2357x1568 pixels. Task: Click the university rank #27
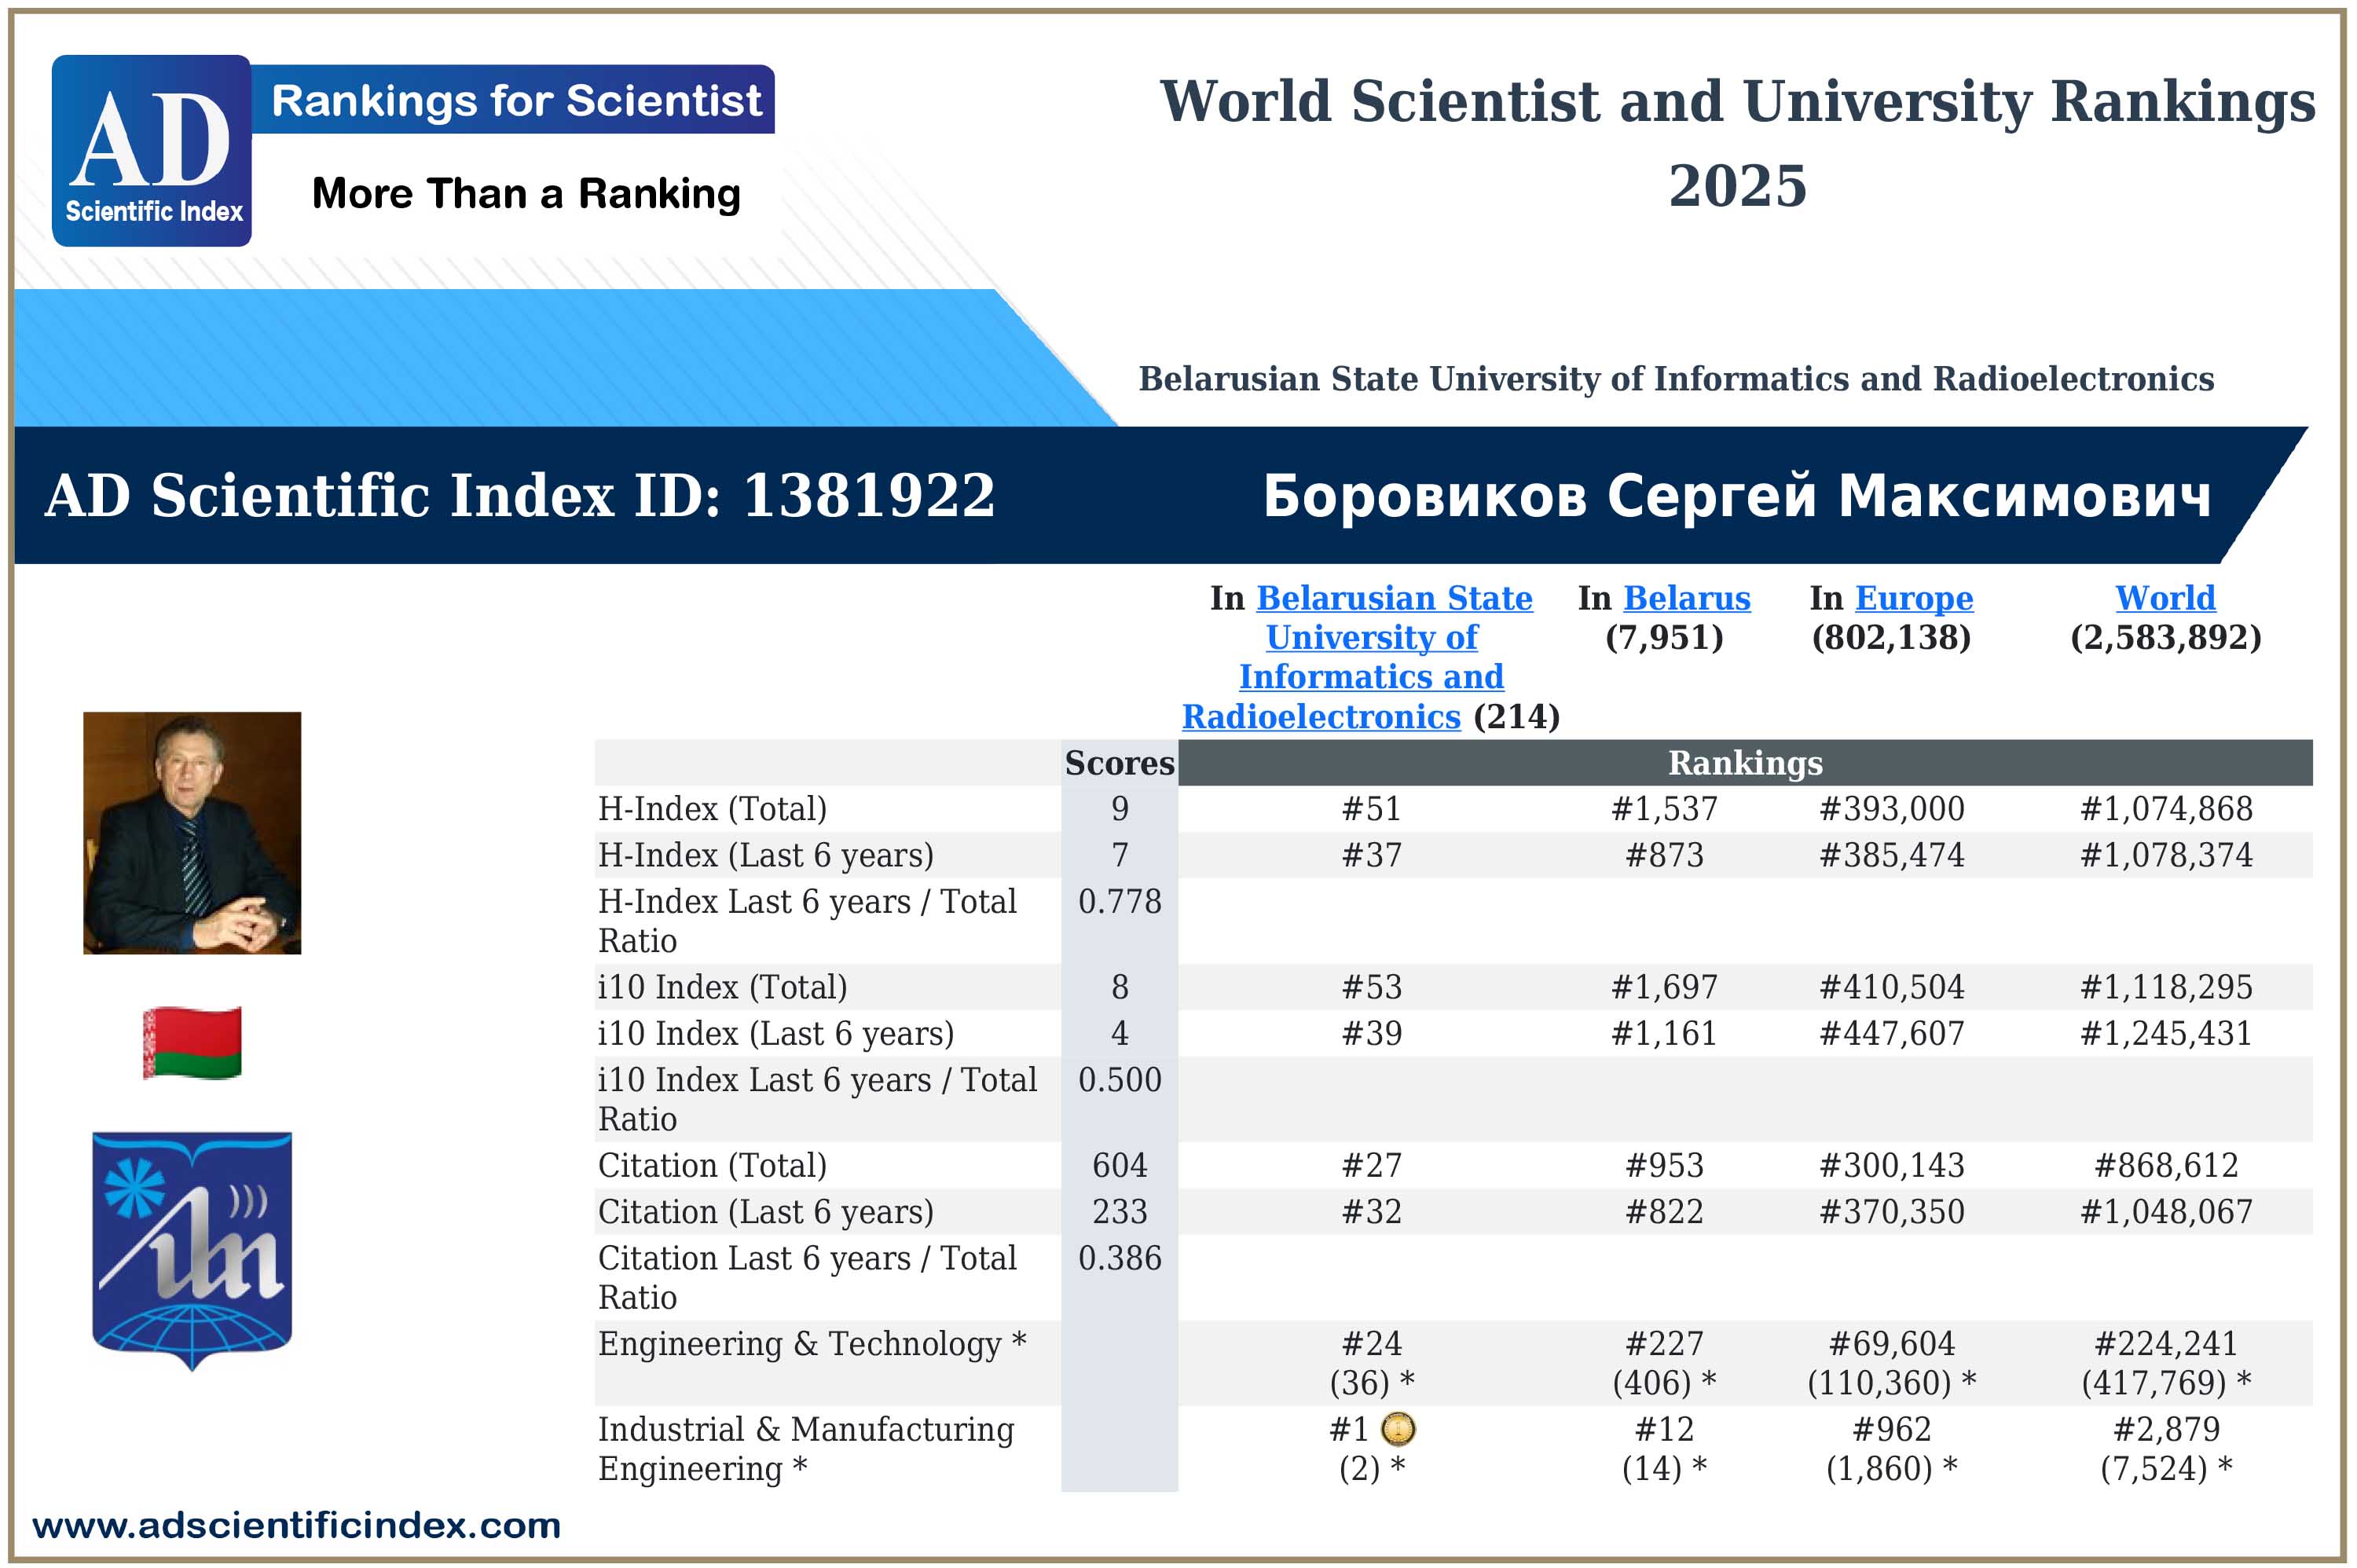1371,1165
